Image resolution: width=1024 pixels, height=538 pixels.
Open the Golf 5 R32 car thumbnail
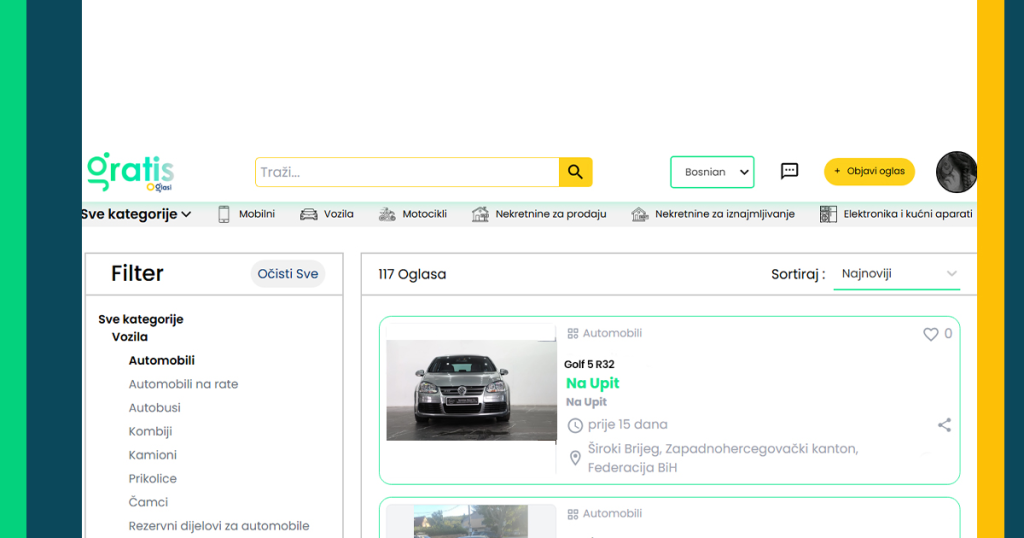[471, 390]
